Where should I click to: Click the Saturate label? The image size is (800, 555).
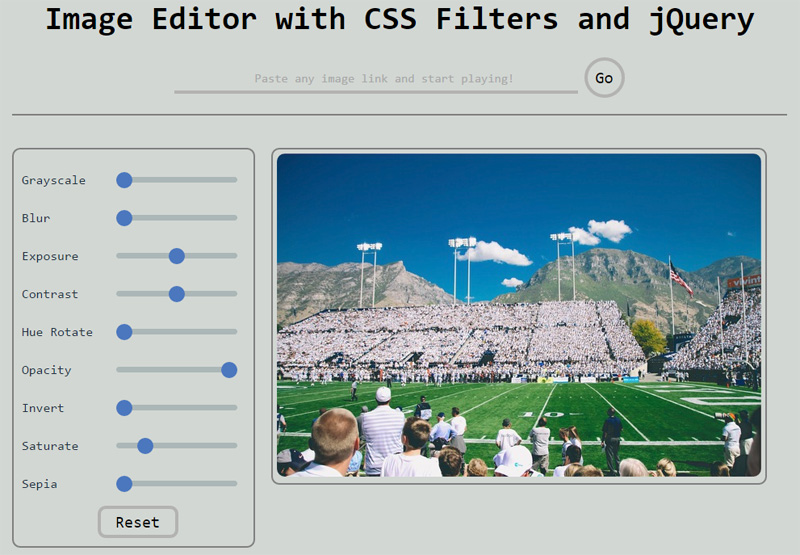50,446
